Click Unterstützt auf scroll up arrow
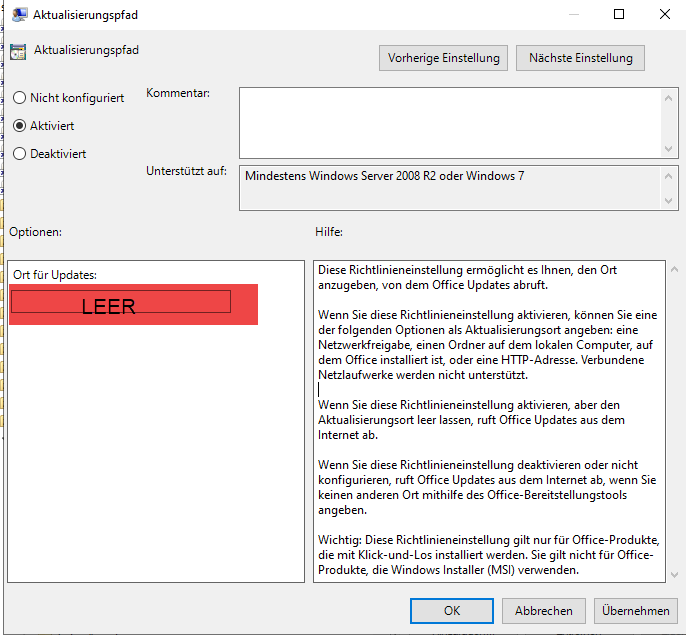The width and height of the screenshot is (686, 635). [x=668, y=176]
